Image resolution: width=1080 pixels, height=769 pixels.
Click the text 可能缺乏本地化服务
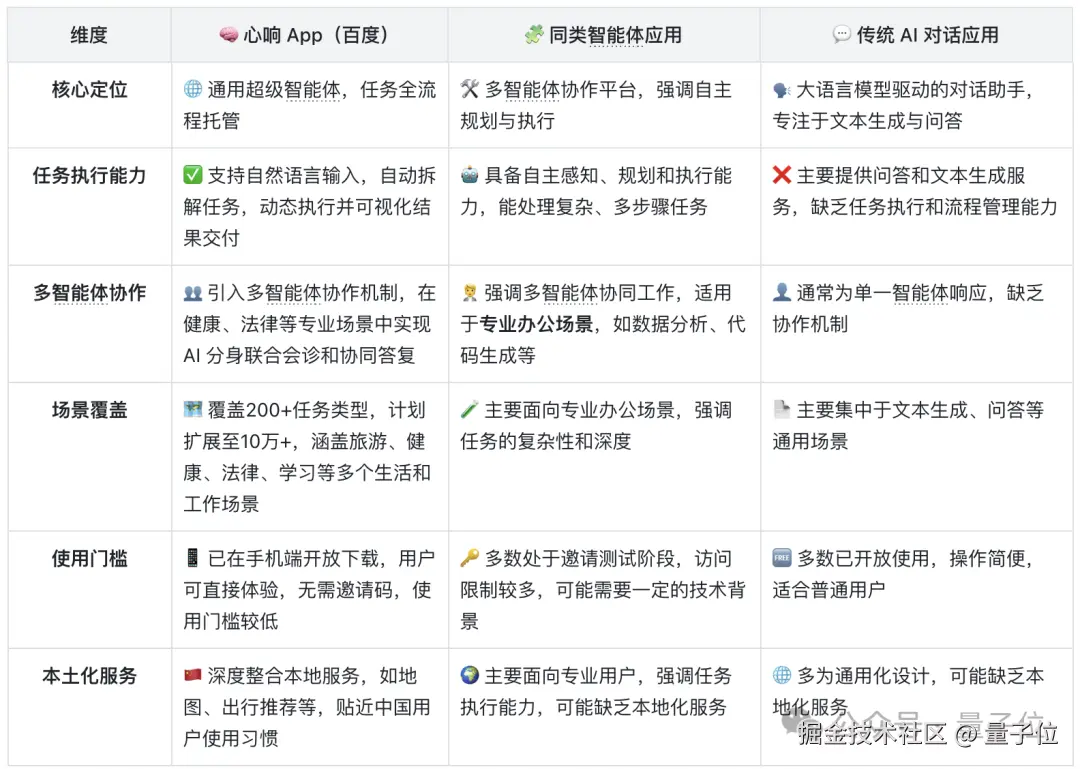[641, 707]
